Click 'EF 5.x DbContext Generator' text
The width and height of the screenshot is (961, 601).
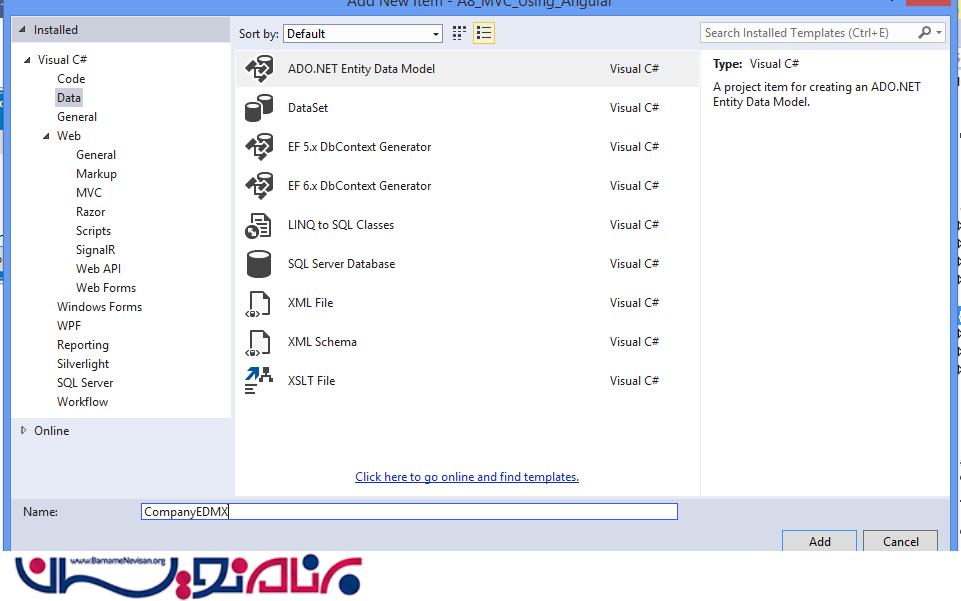click(x=360, y=147)
